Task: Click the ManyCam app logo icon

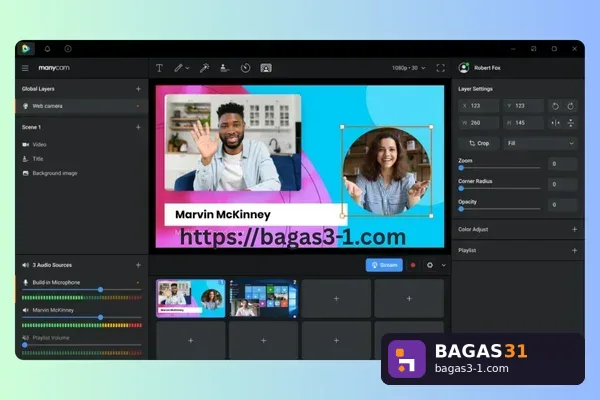Action: point(26,49)
